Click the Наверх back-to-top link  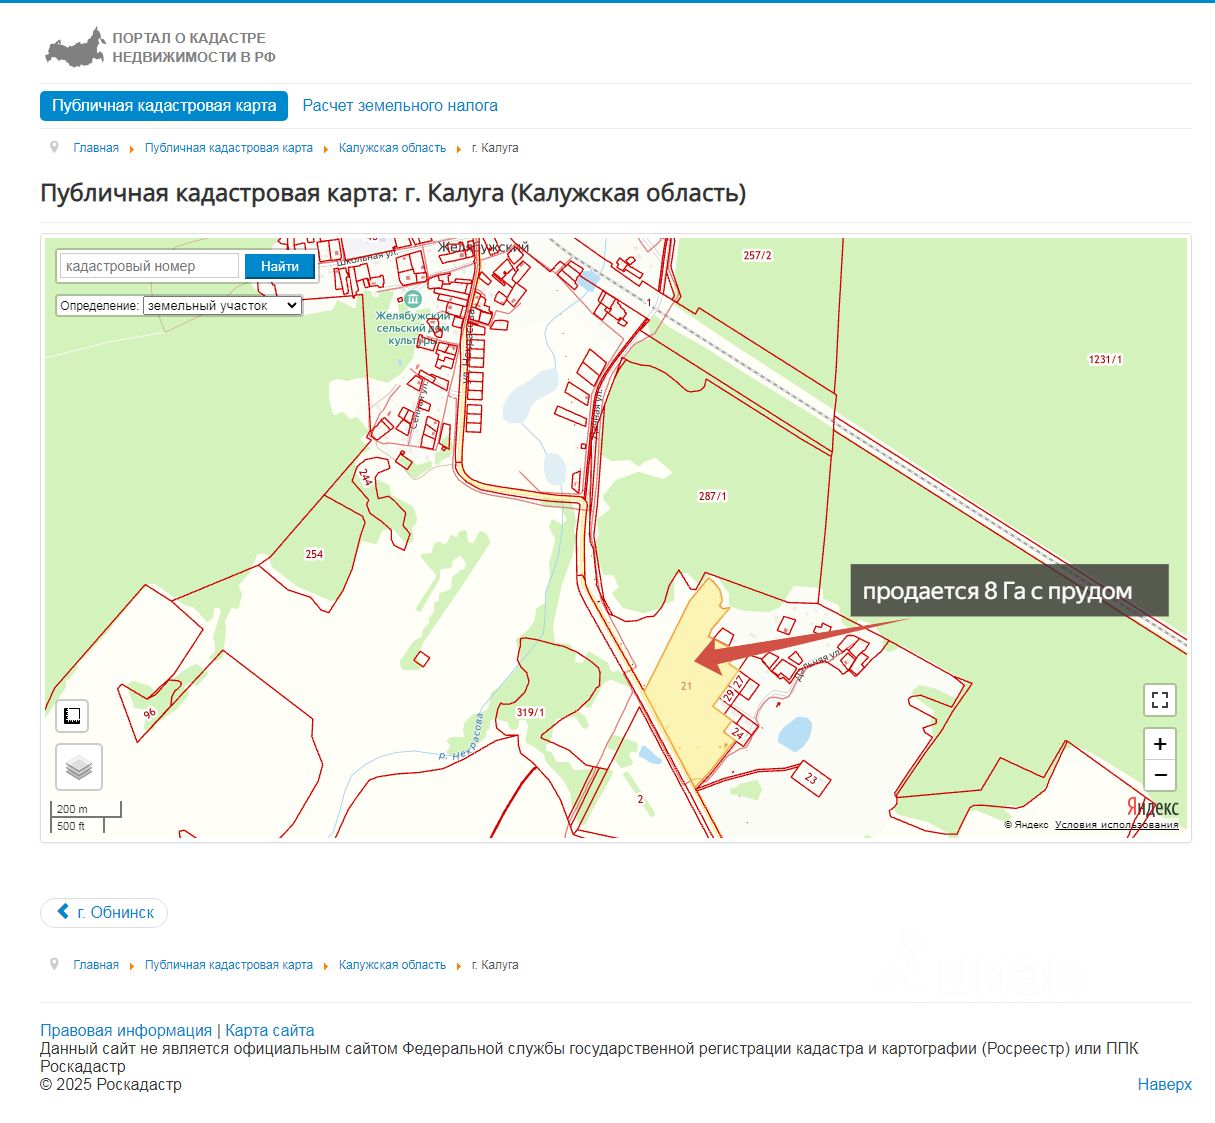pos(1165,1084)
